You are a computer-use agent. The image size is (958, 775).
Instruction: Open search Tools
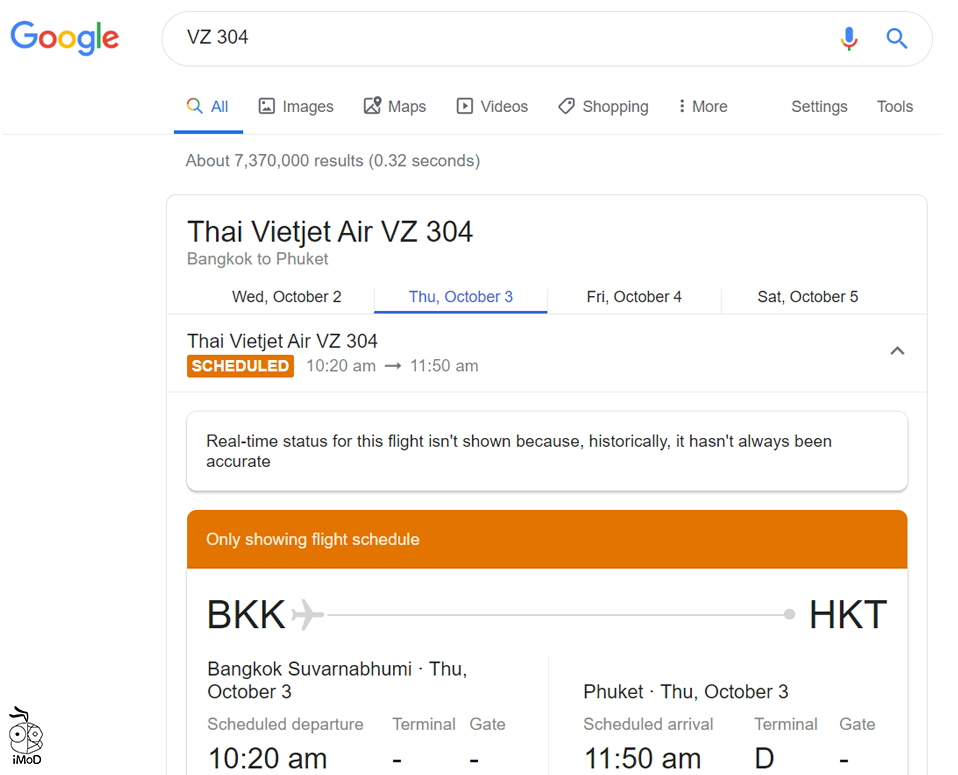(895, 107)
